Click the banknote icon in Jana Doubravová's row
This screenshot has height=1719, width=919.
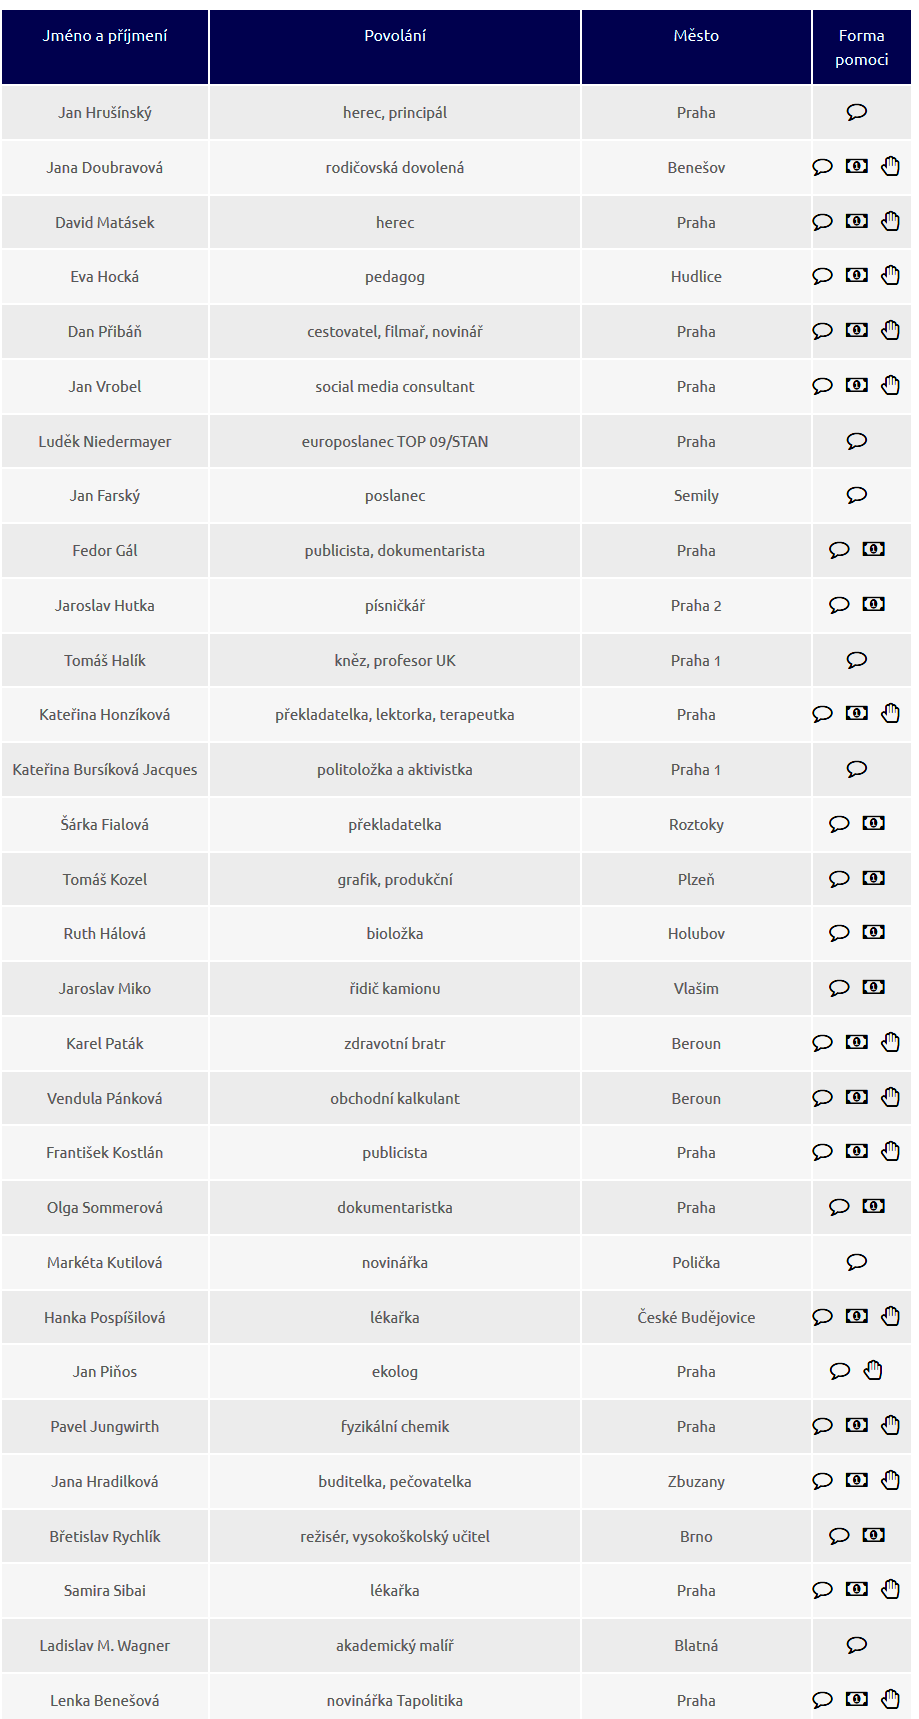pyautogui.click(x=857, y=166)
